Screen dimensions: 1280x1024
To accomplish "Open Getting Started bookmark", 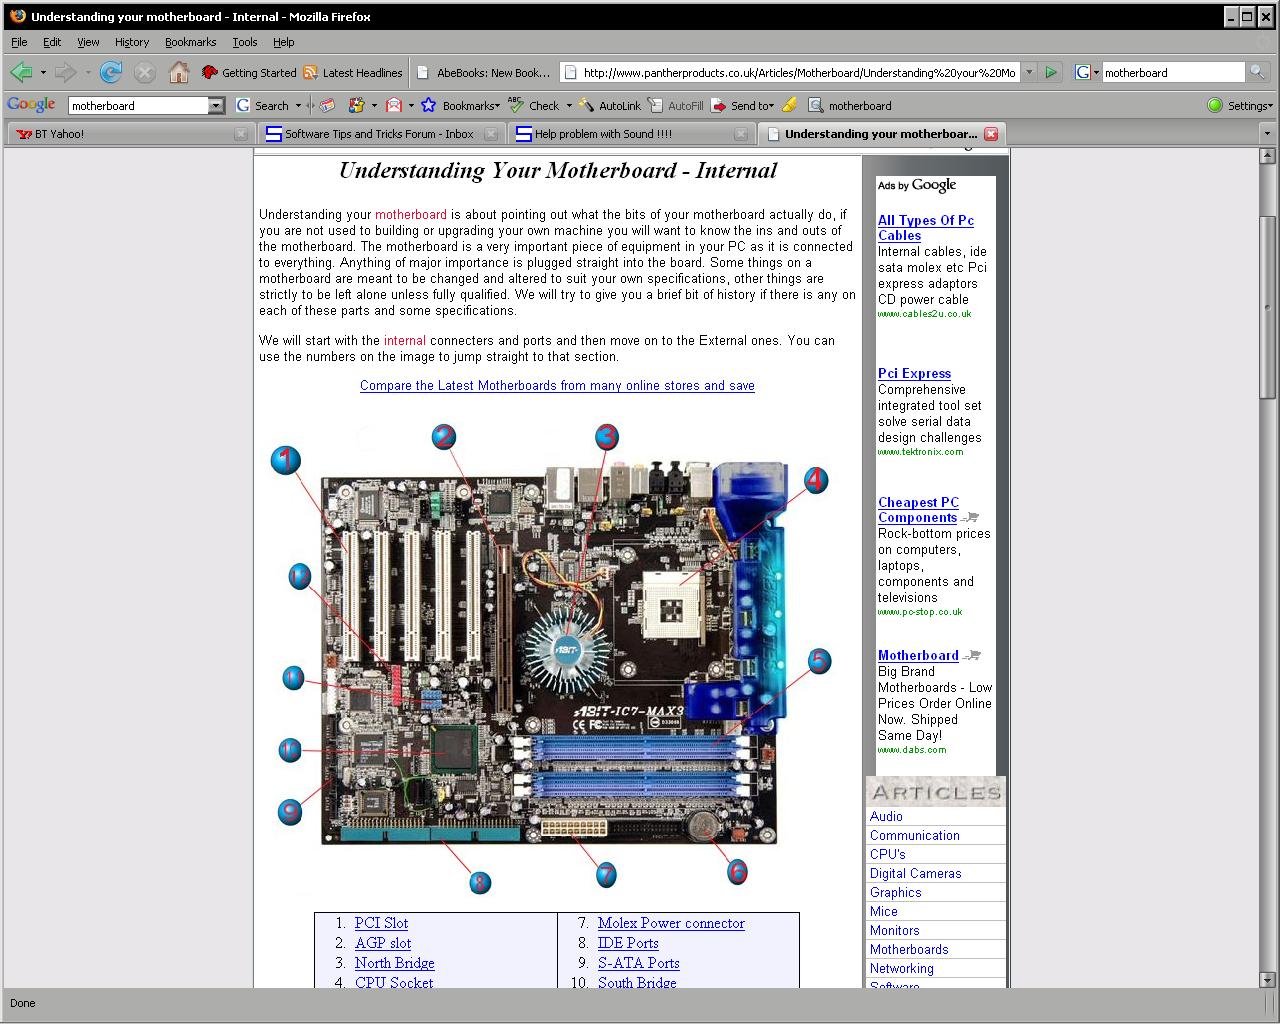I will click(249, 73).
